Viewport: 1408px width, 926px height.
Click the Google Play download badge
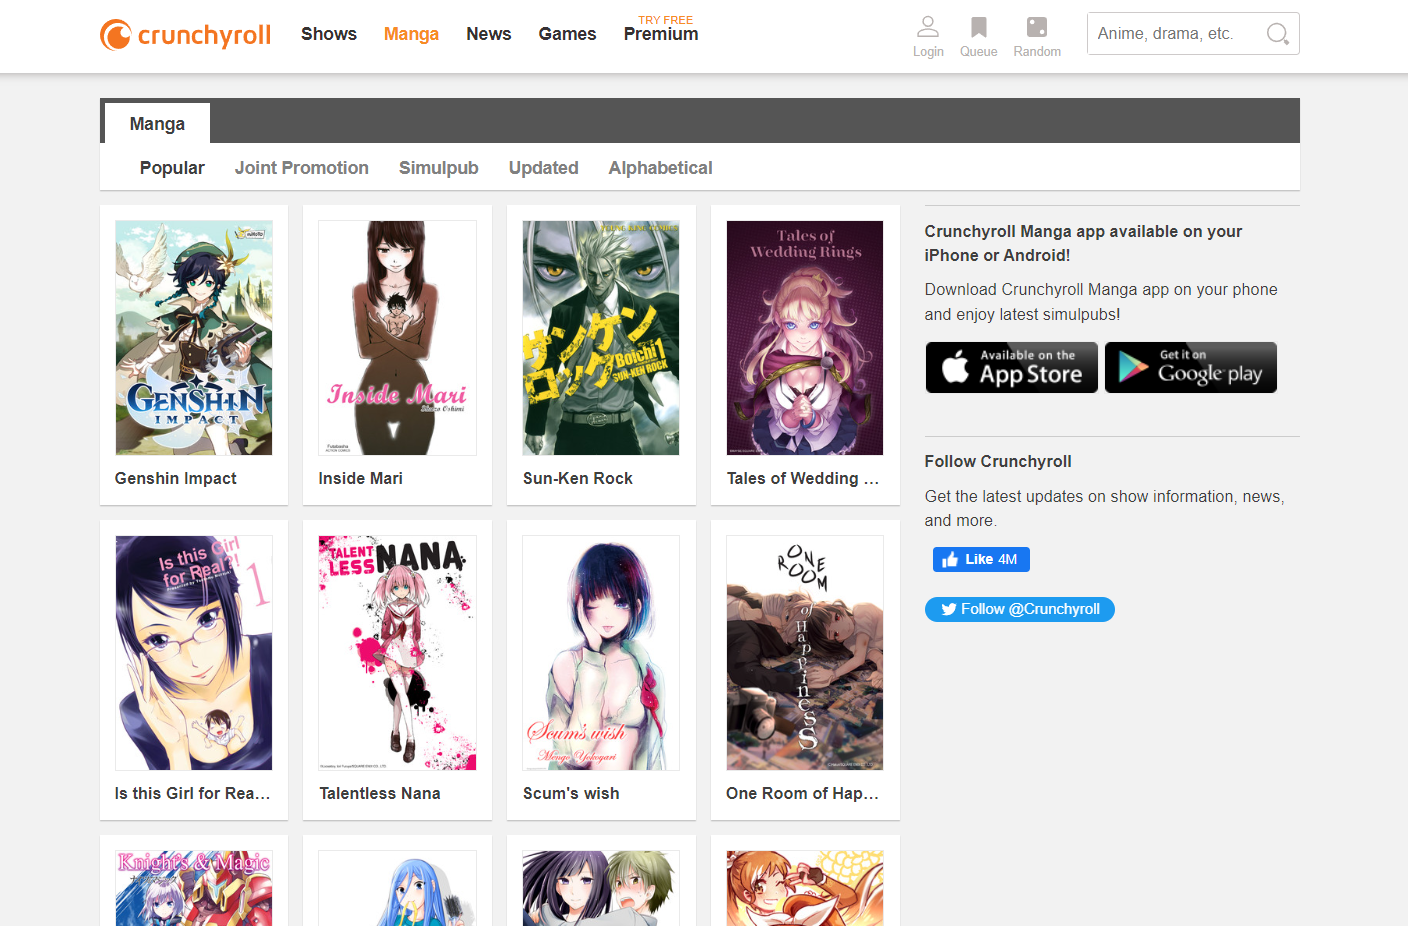coord(1191,367)
